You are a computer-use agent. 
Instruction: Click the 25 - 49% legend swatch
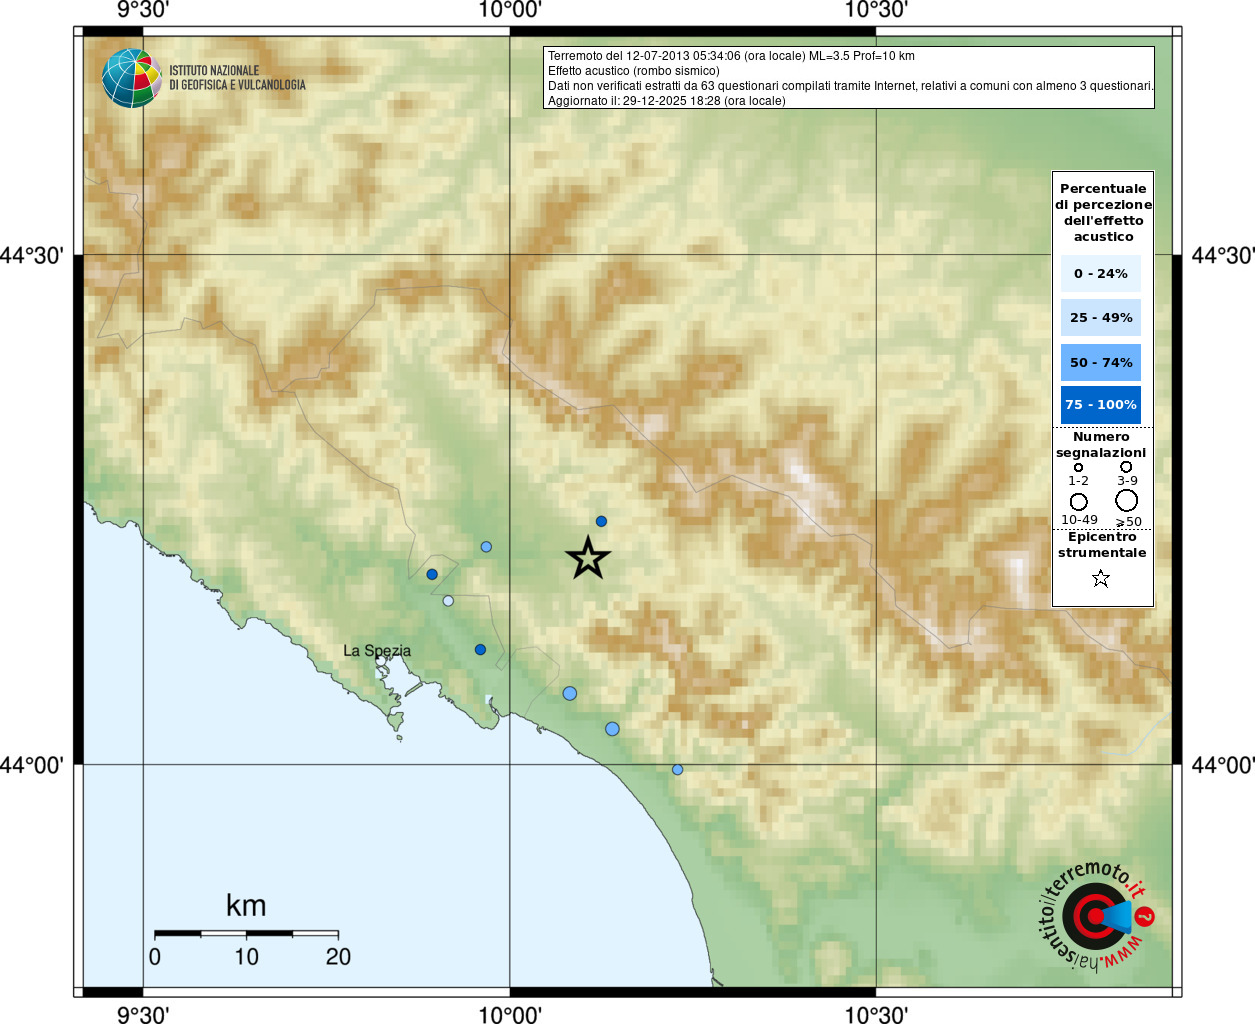tap(1101, 317)
